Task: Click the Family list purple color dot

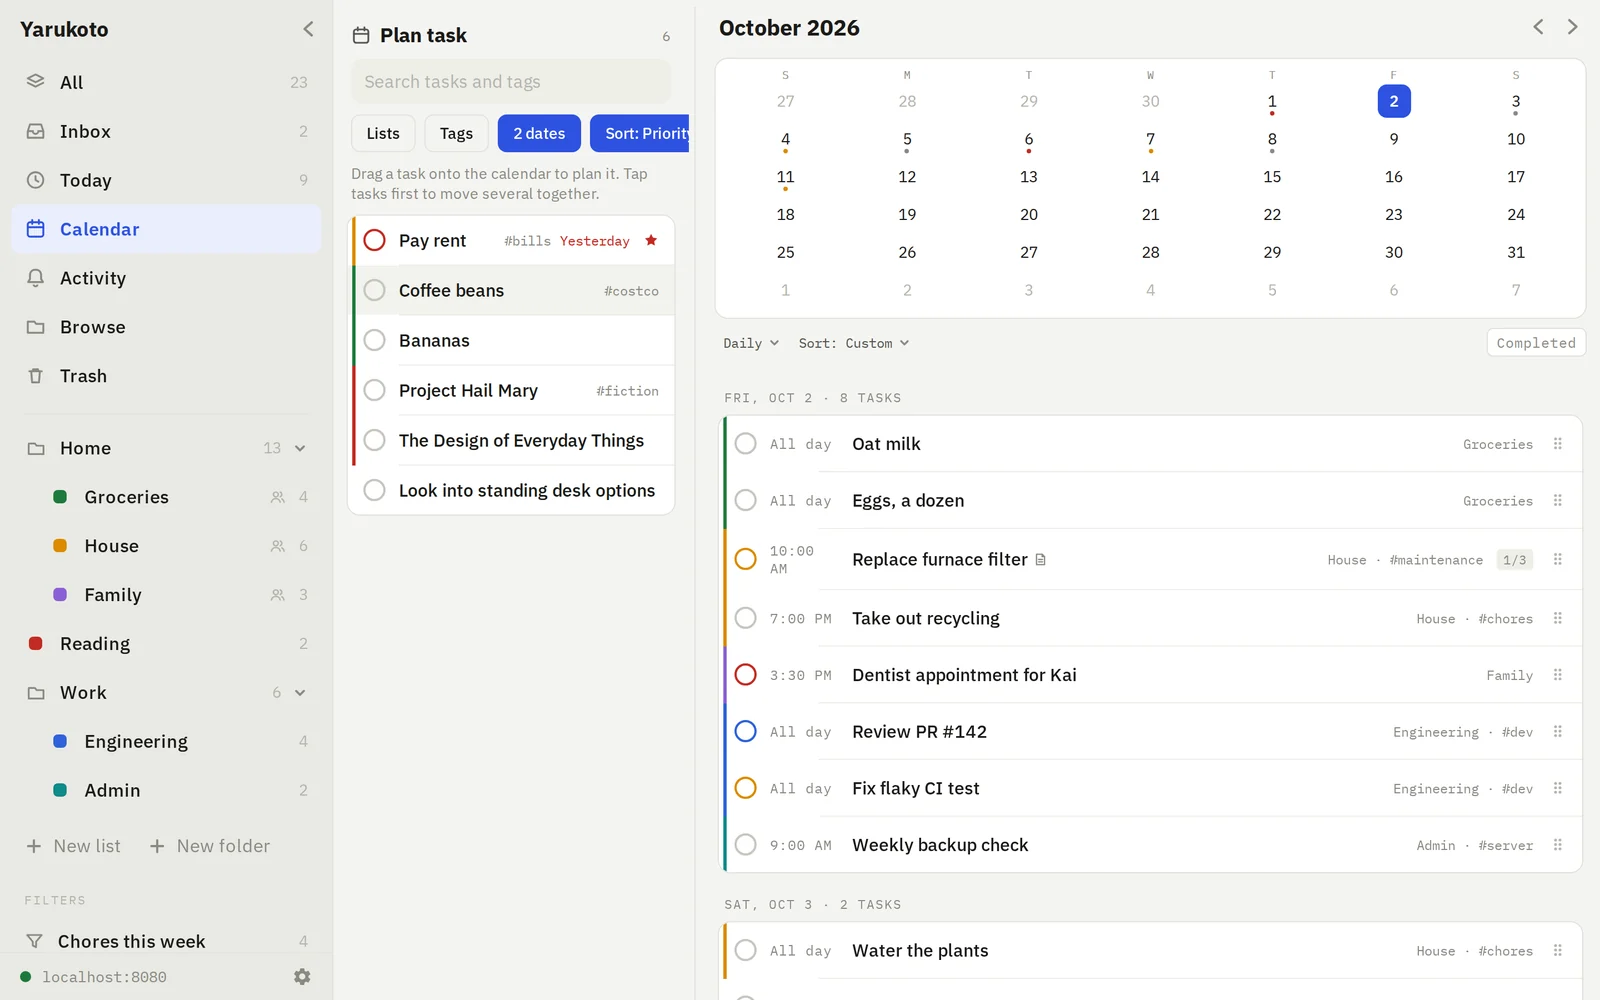Action: (60, 594)
